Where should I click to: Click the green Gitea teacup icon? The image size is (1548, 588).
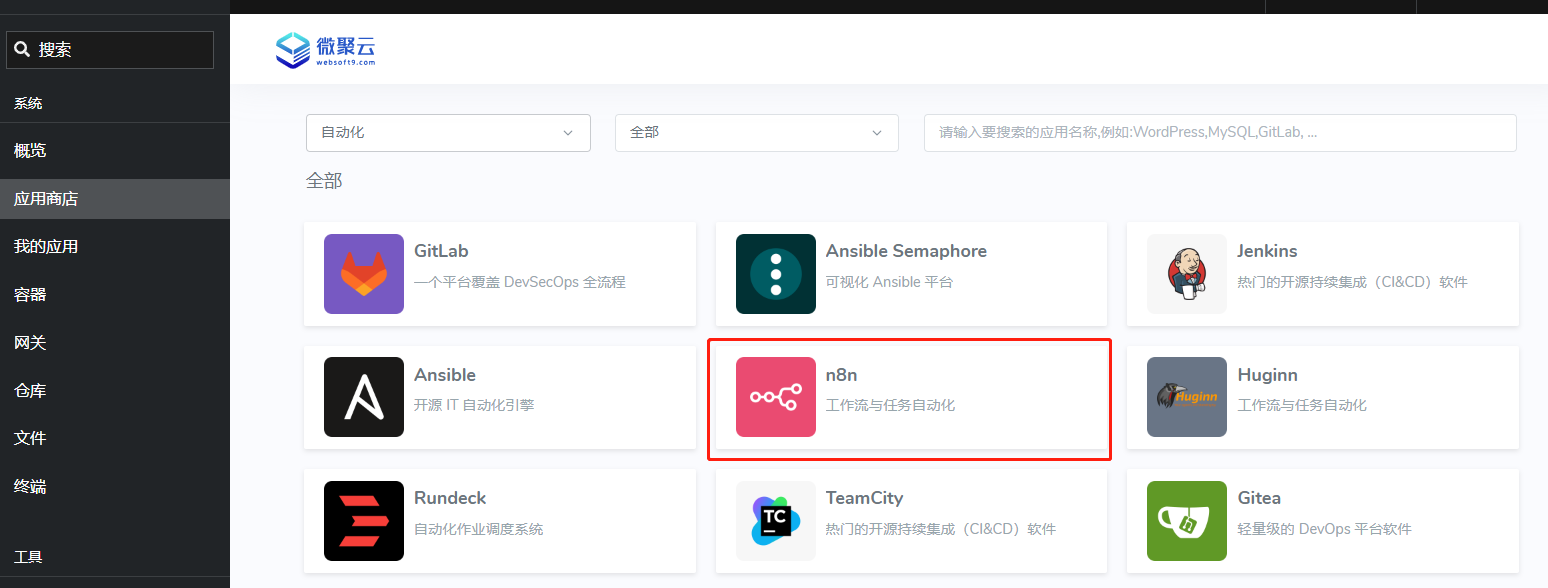coord(1186,521)
